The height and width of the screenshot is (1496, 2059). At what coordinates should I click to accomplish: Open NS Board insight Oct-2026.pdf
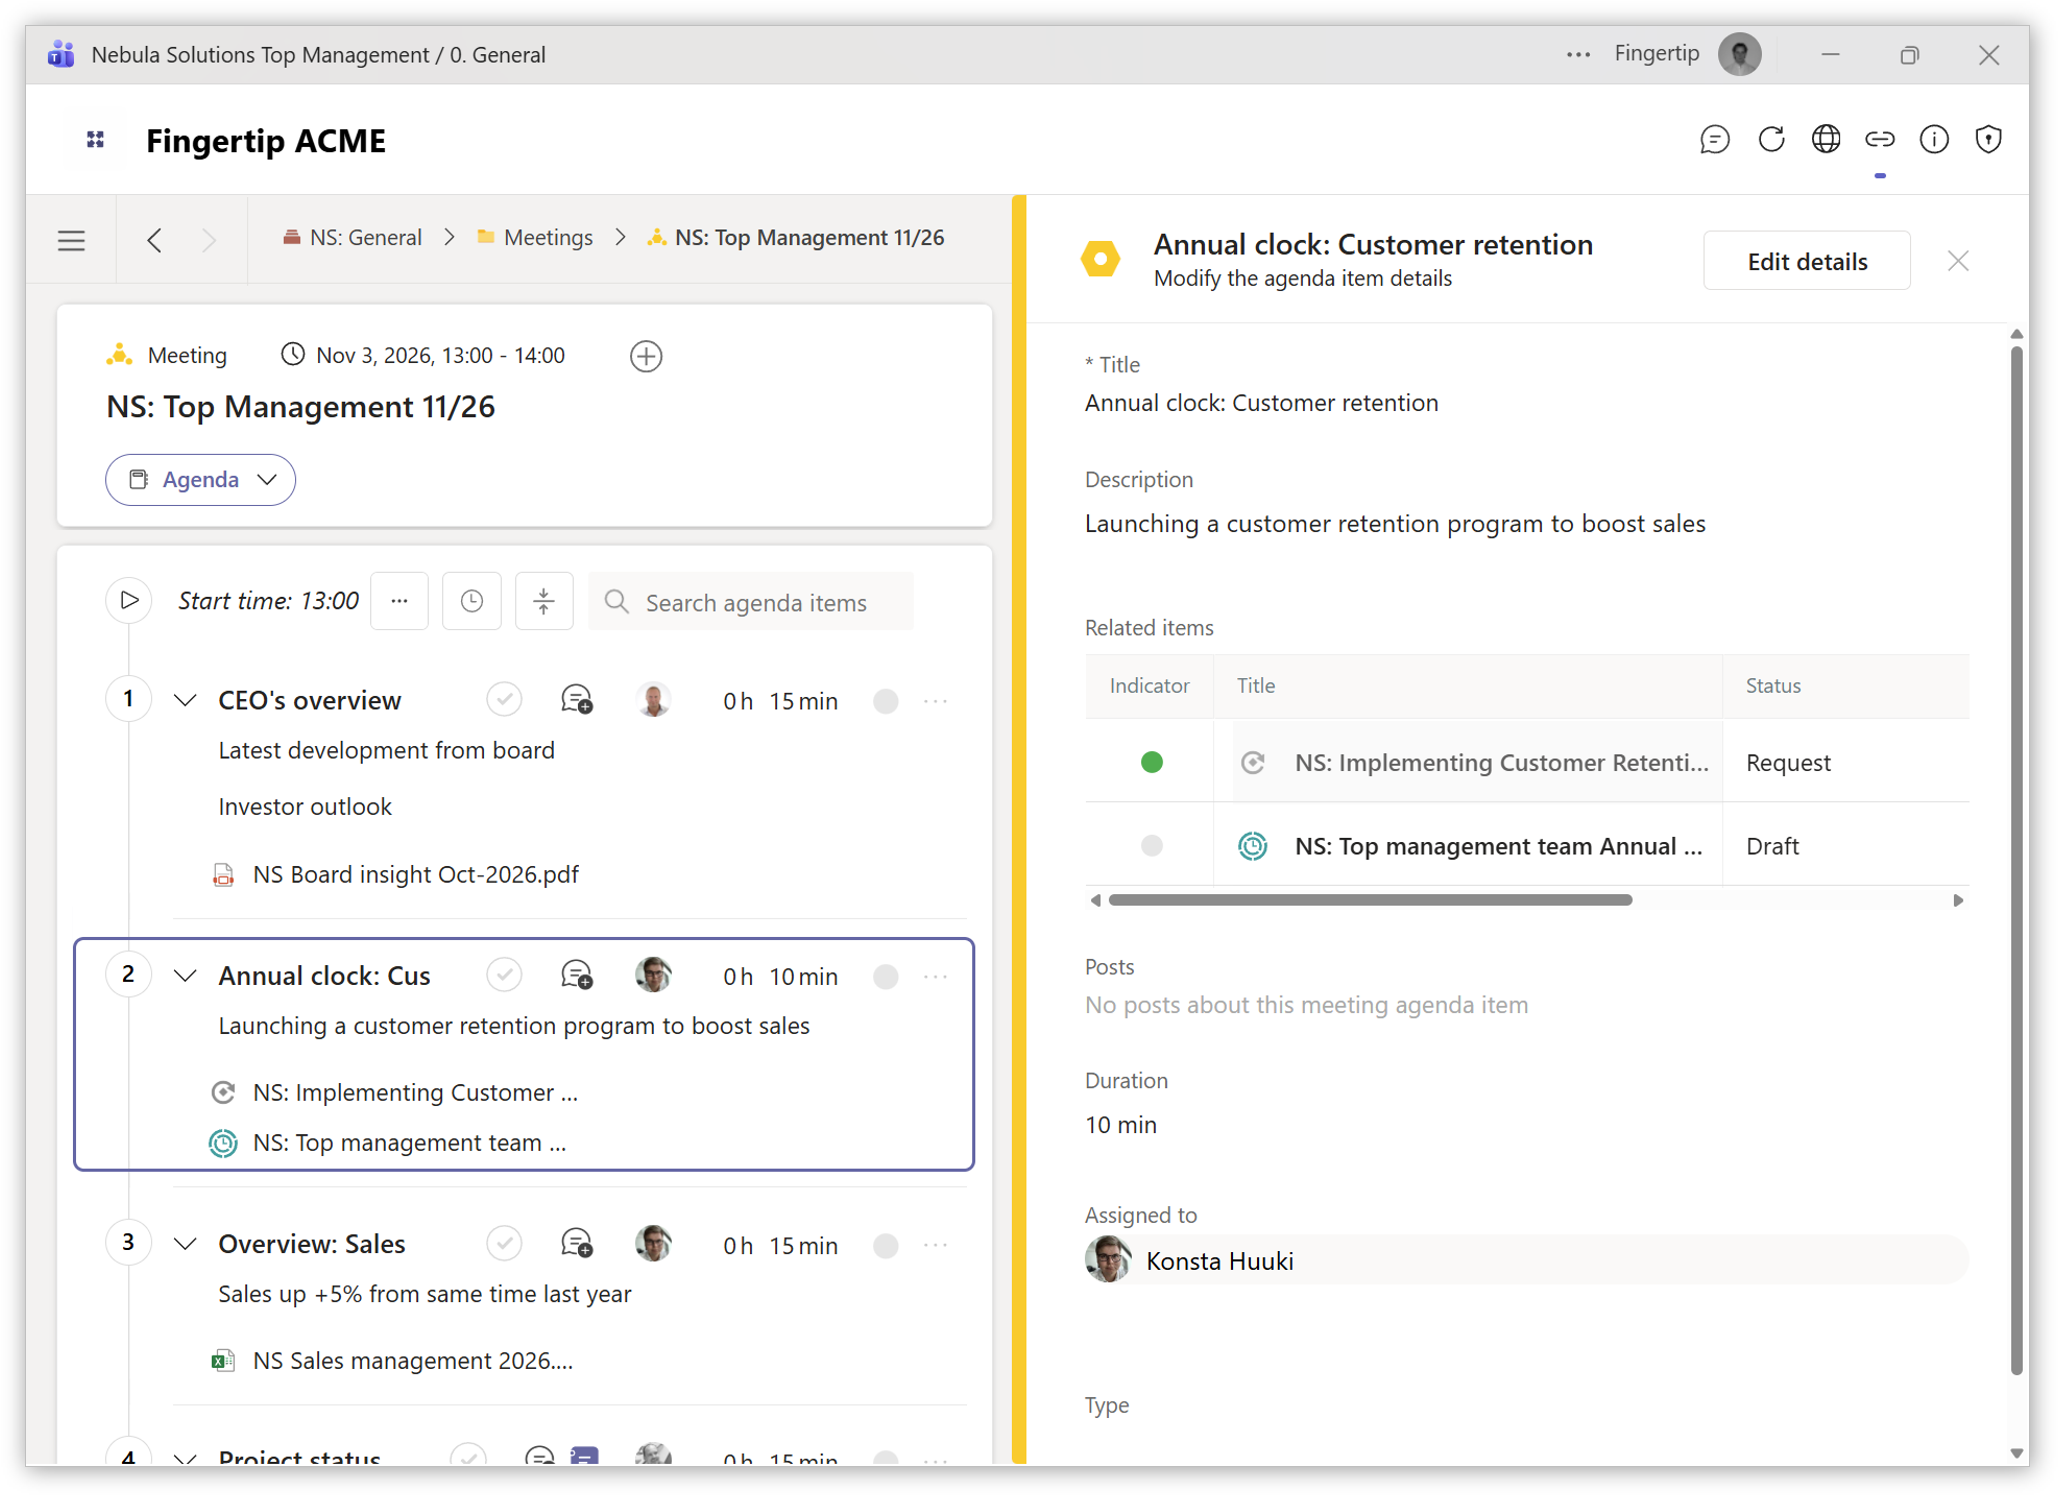coord(415,874)
